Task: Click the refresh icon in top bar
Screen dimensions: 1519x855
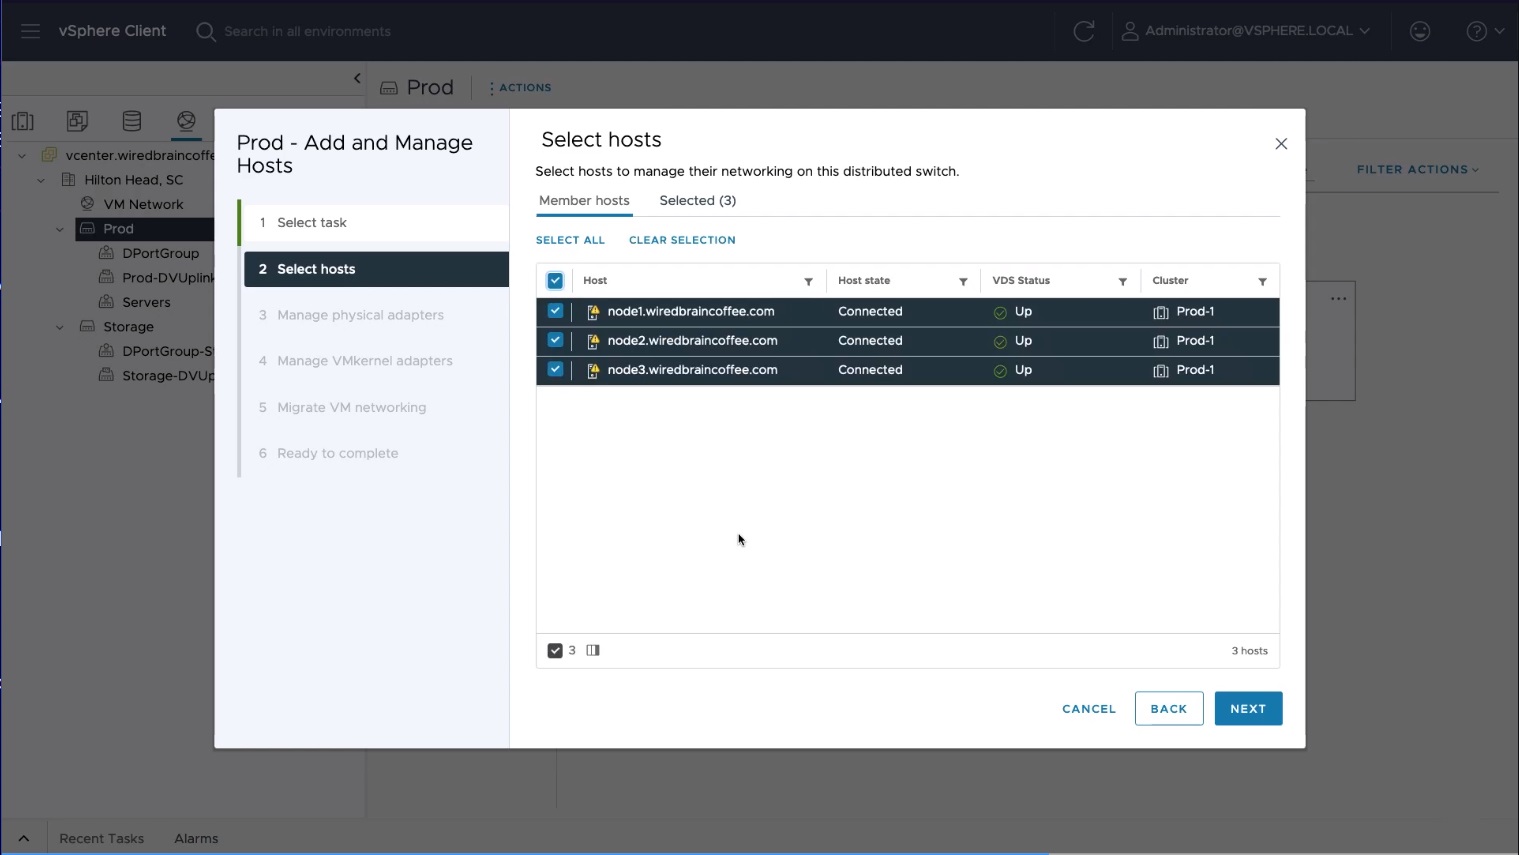Action: 1083,31
